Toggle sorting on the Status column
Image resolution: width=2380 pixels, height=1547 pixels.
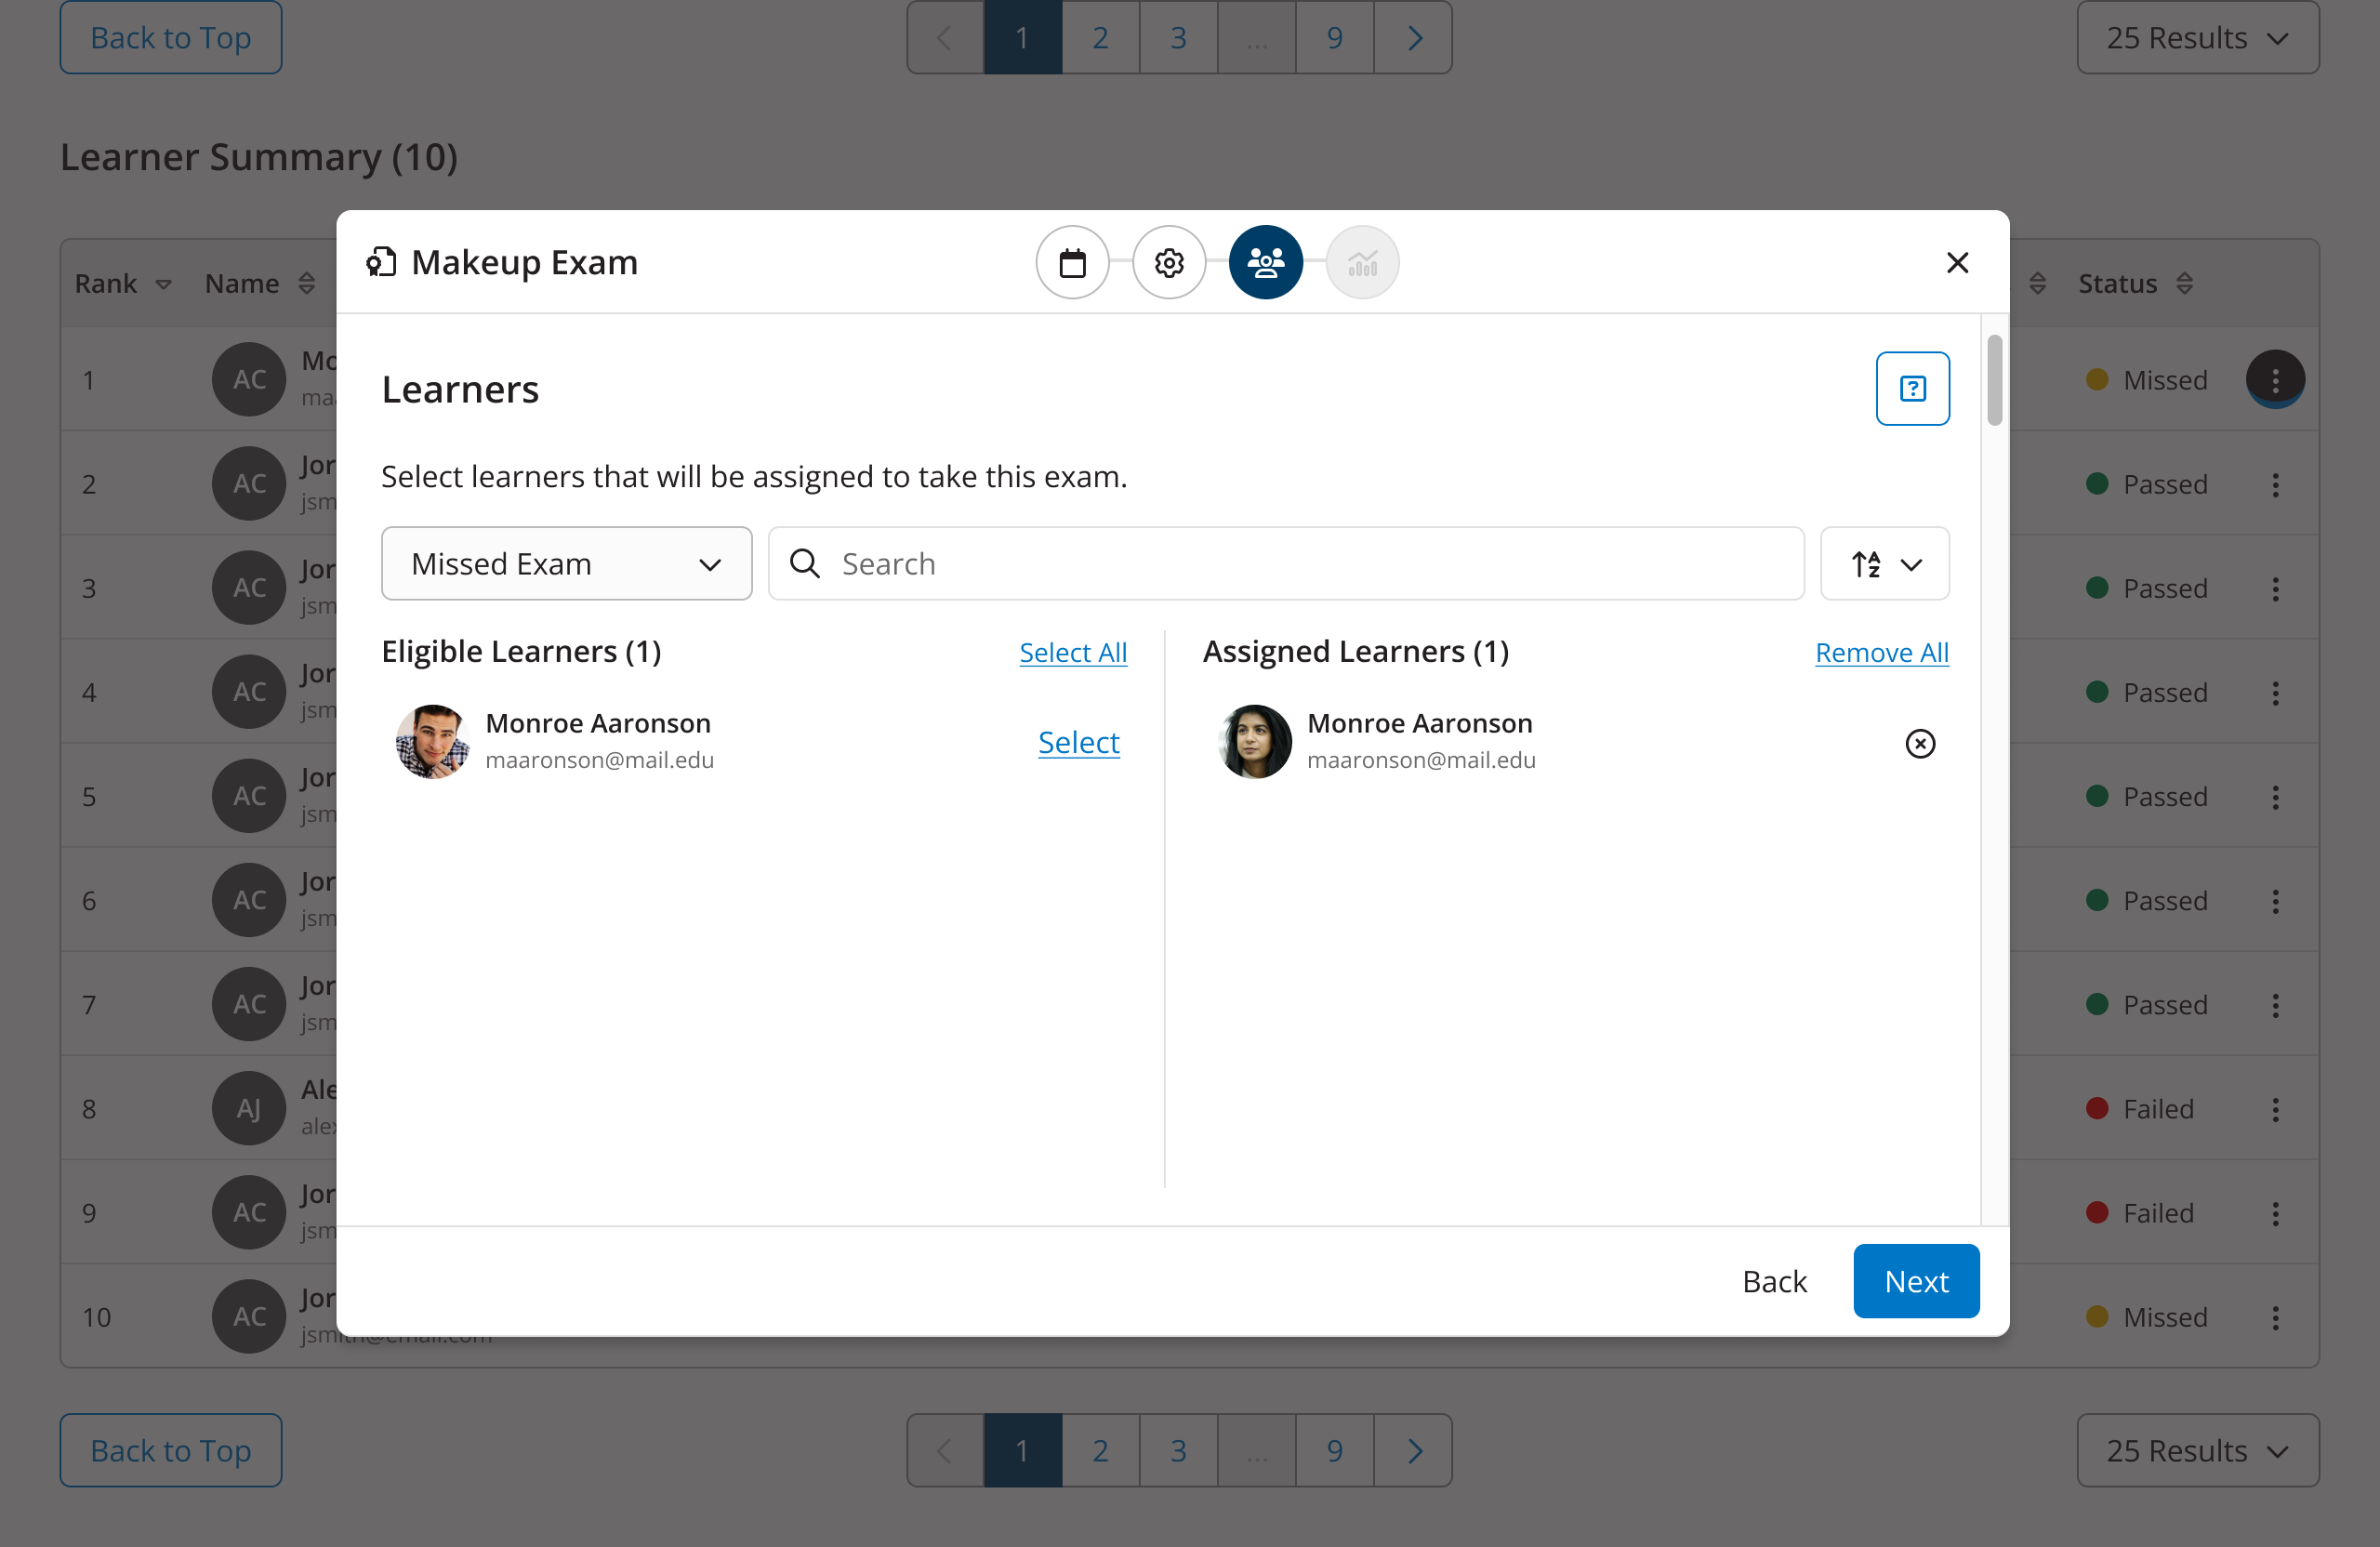2185,283
